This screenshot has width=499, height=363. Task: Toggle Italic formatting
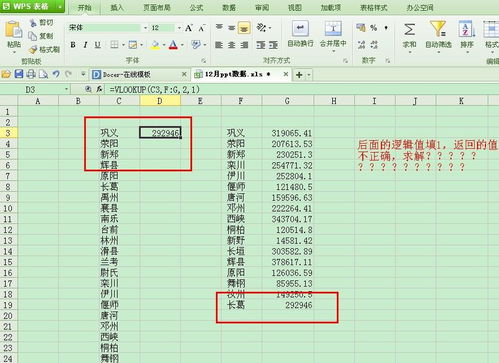coord(85,45)
